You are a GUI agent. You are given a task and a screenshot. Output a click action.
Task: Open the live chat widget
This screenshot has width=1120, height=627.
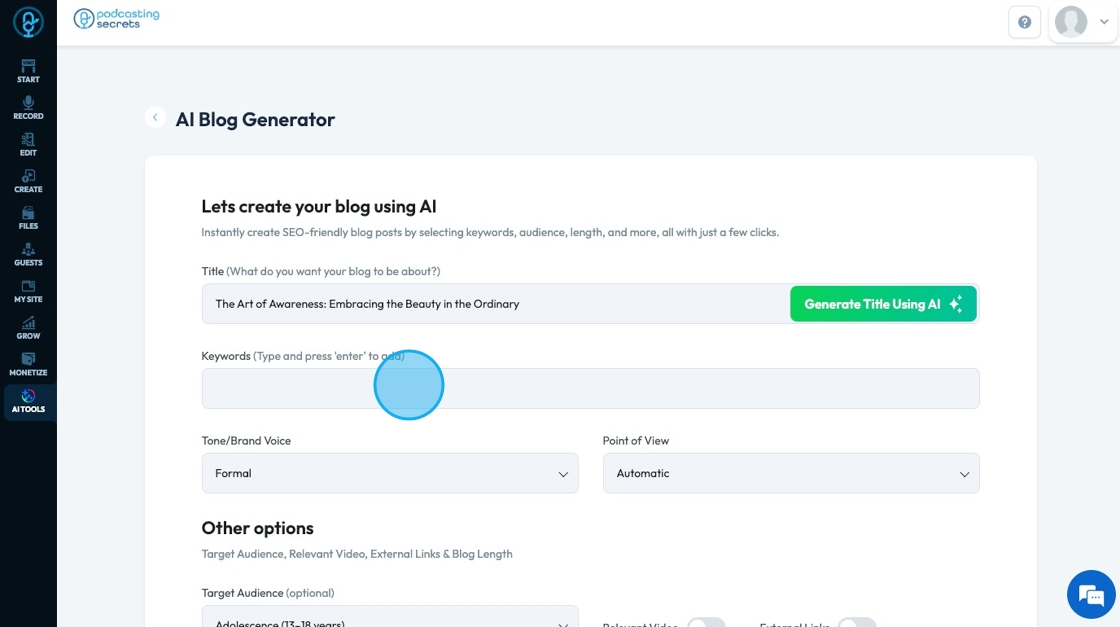pyautogui.click(x=1091, y=596)
